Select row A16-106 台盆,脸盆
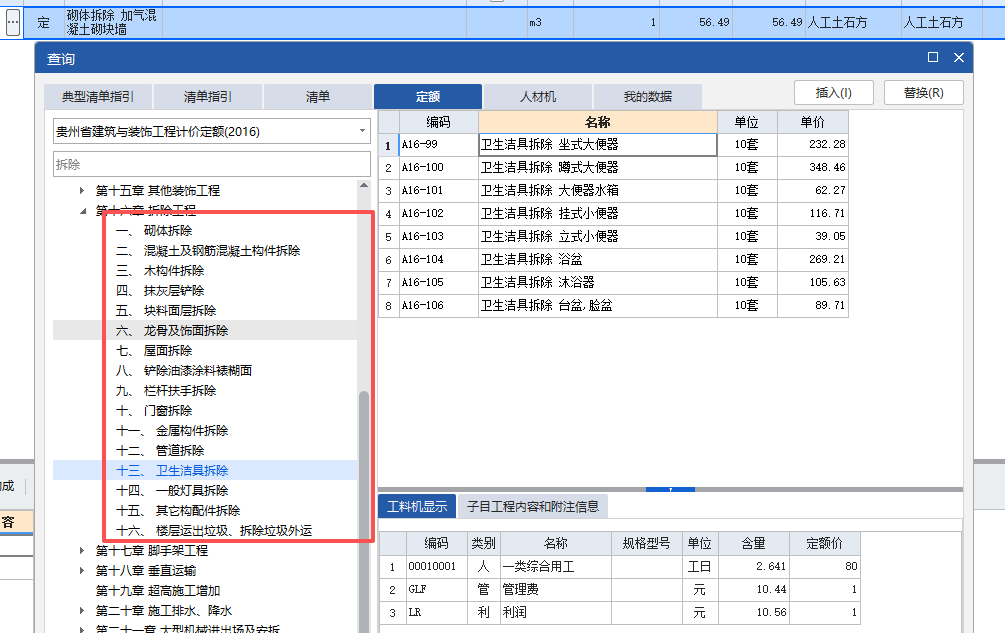The height and width of the screenshot is (633, 1005). [613, 306]
